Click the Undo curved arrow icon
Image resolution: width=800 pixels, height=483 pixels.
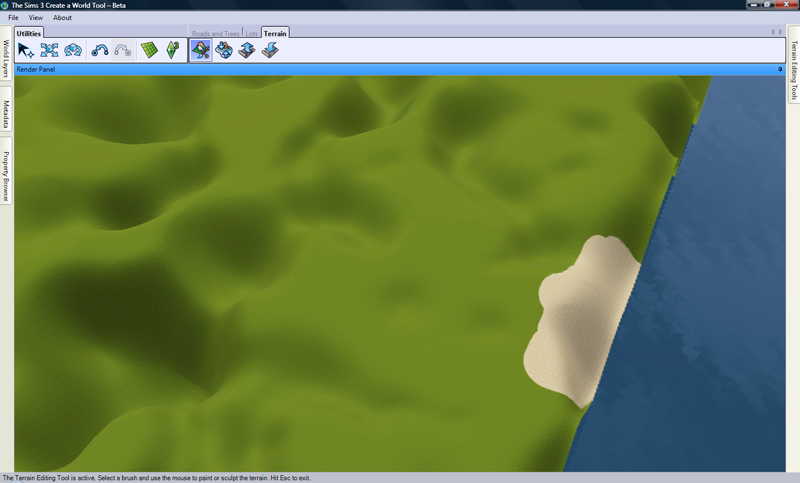[99, 50]
